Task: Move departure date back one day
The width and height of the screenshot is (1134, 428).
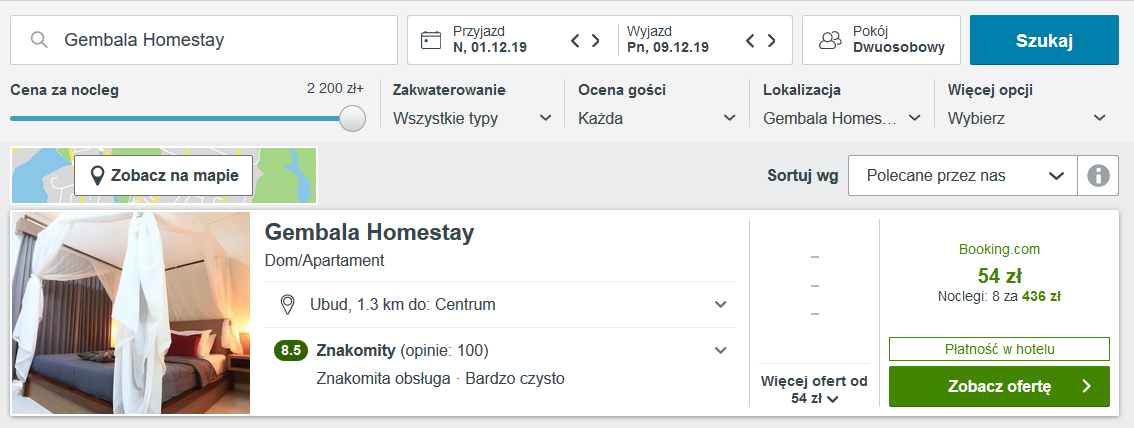Action: click(751, 40)
